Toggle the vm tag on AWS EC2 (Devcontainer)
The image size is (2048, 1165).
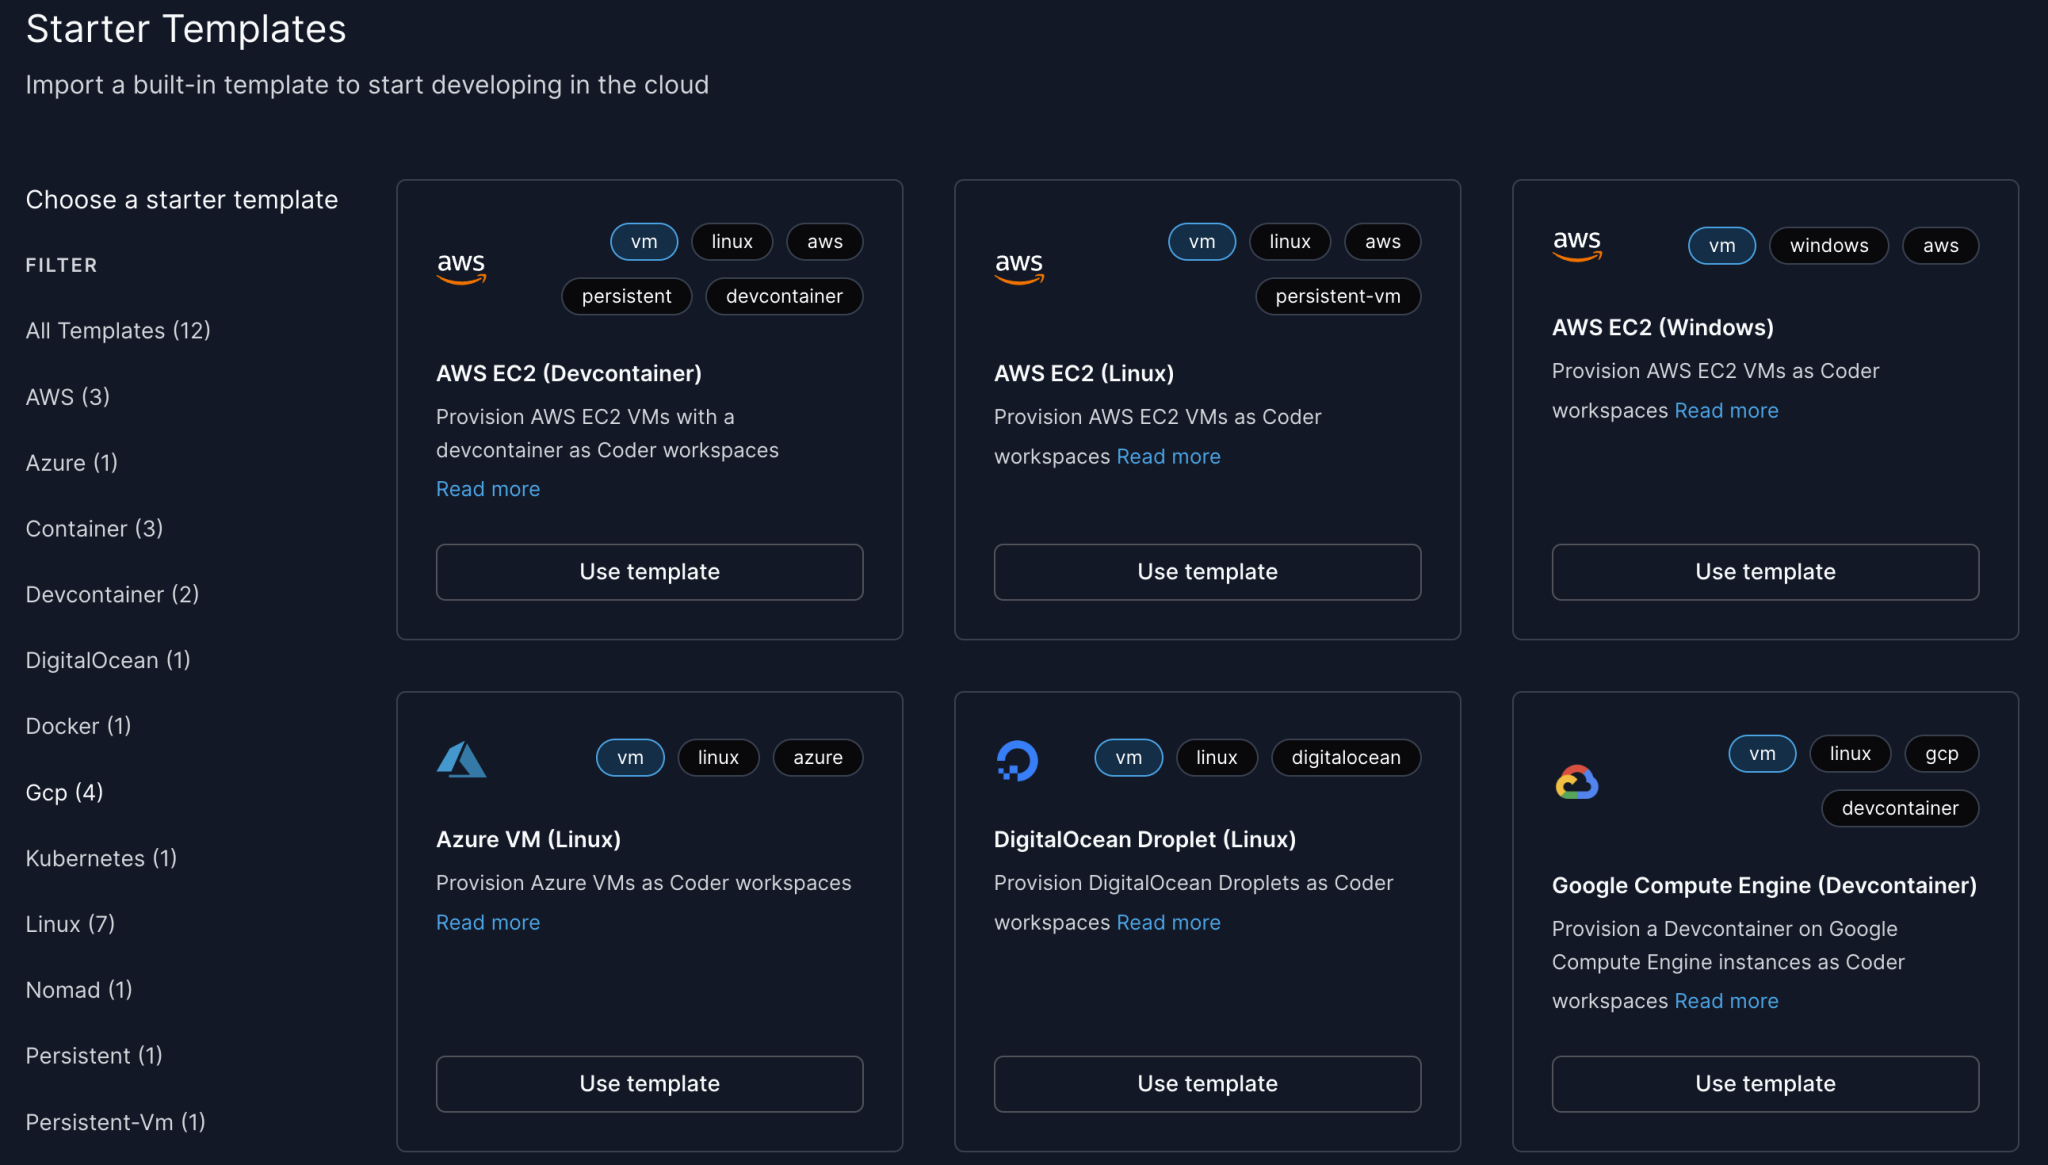(x=643, y=241)
